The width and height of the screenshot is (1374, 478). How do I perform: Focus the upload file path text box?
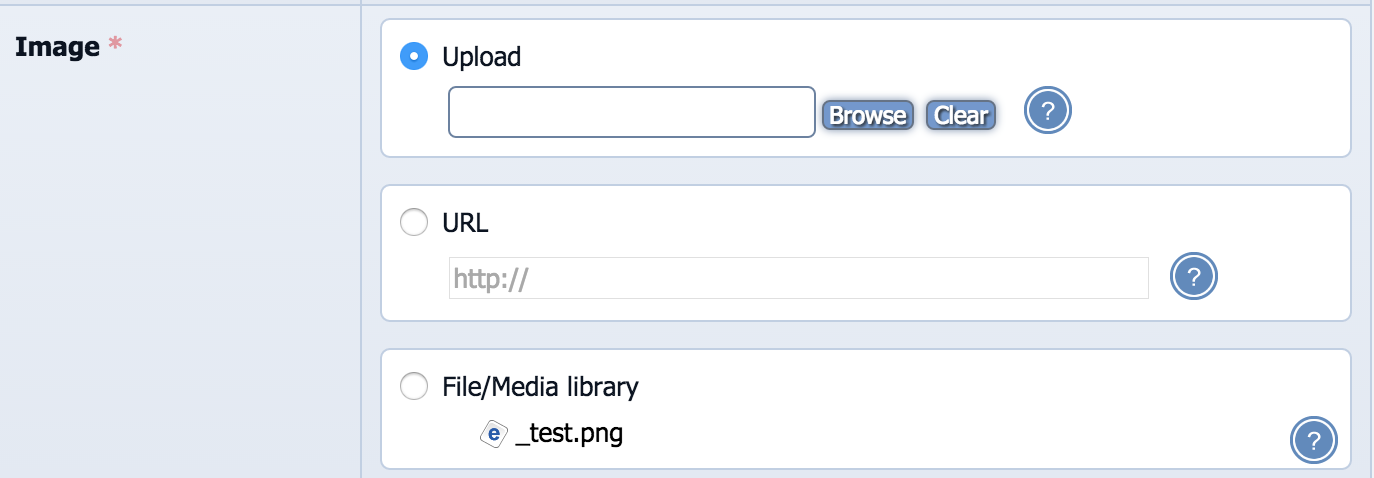[631, 112]
